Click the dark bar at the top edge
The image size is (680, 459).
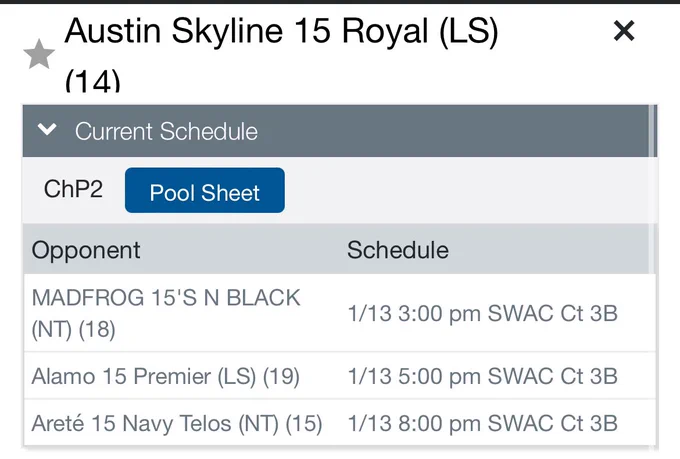click(340, 2)
